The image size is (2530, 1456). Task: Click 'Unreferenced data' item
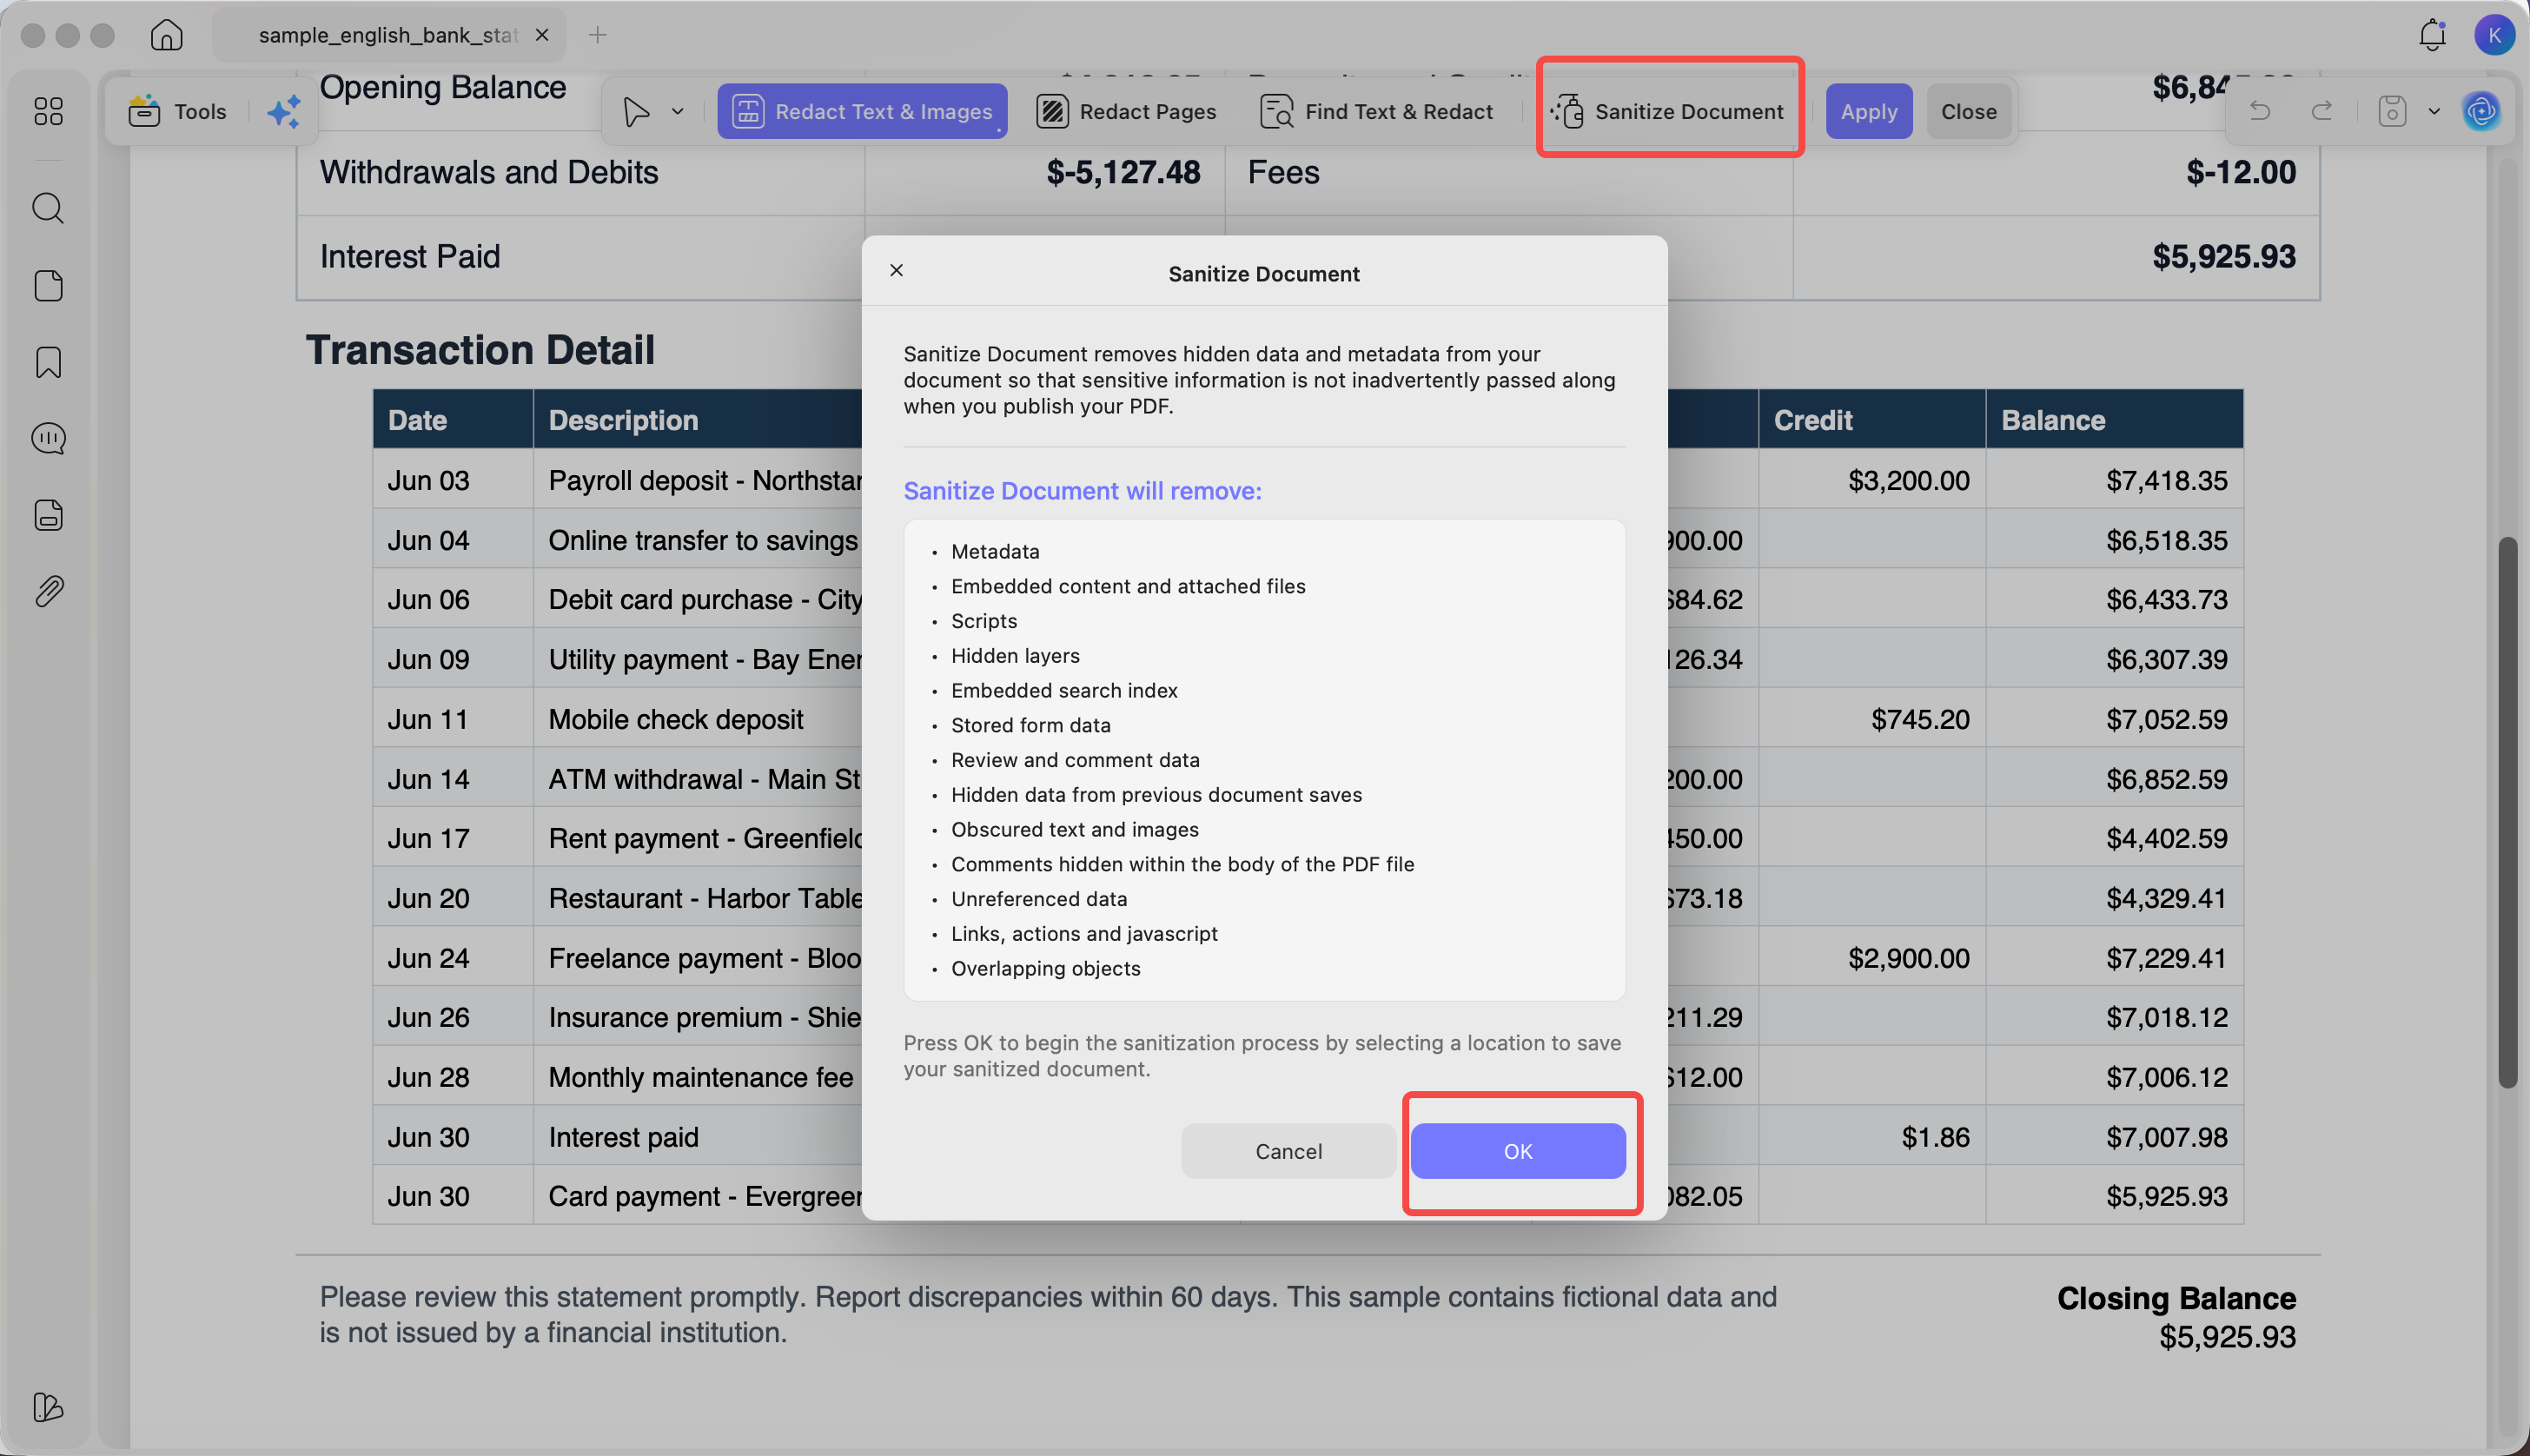click(1039, 899)
